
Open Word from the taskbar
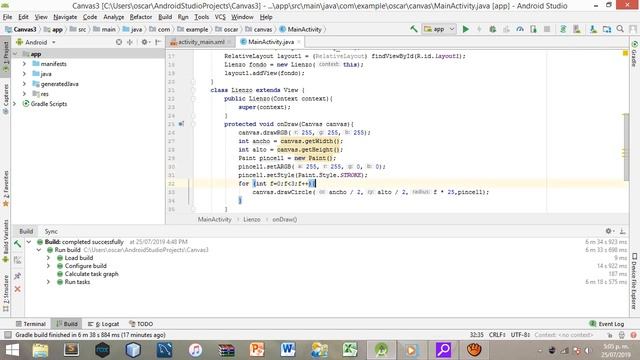click(x=288, y=350)
